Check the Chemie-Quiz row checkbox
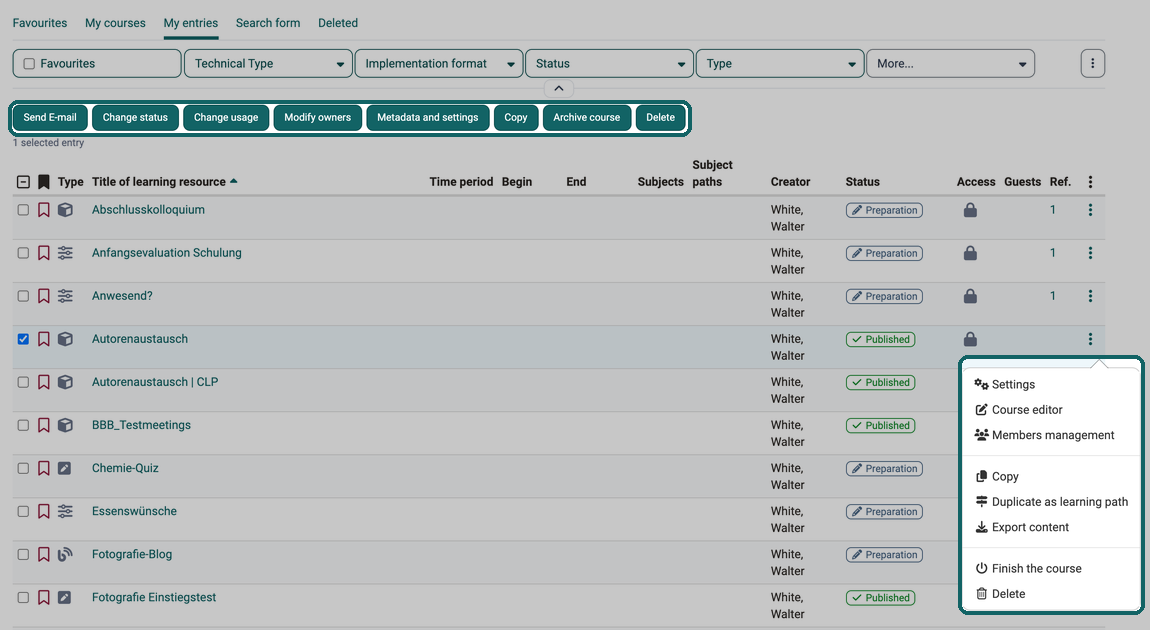Viewport: 1150px width, 630px height. (23, 468)
